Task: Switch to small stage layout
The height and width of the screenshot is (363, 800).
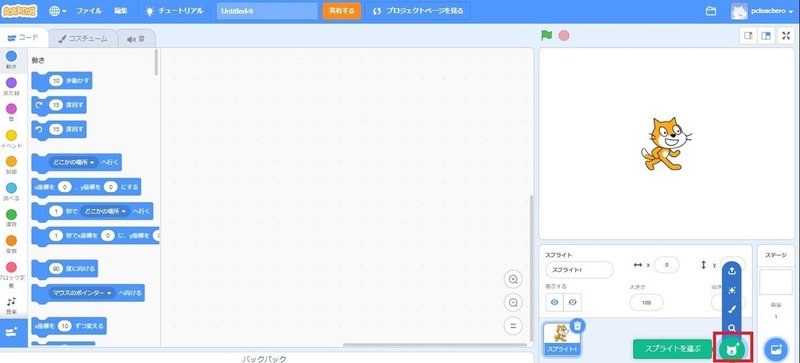Action: (x=748, y=36)
